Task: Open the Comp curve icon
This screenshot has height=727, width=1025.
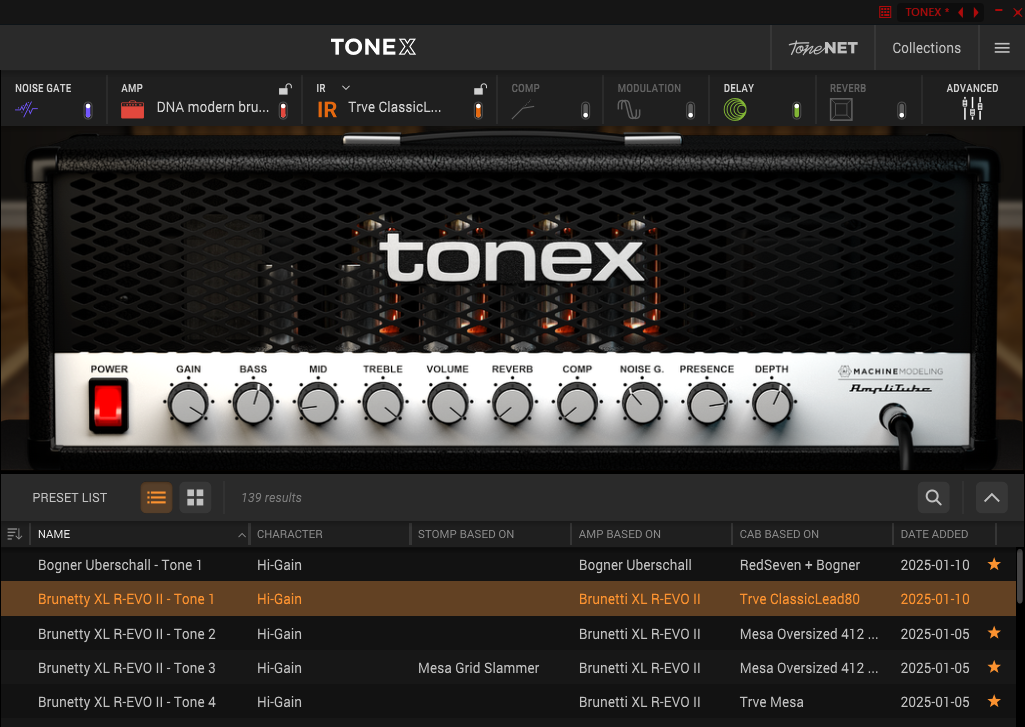Action: click(523, 110)
